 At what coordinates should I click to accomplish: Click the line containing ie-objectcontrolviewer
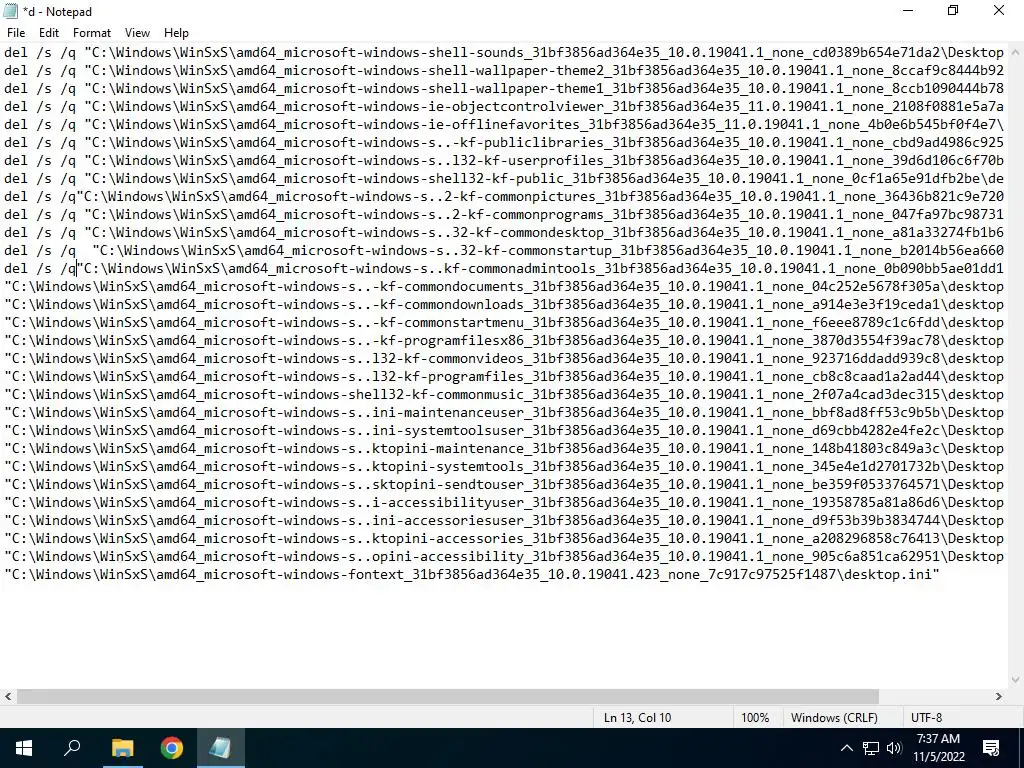(504, 106)
